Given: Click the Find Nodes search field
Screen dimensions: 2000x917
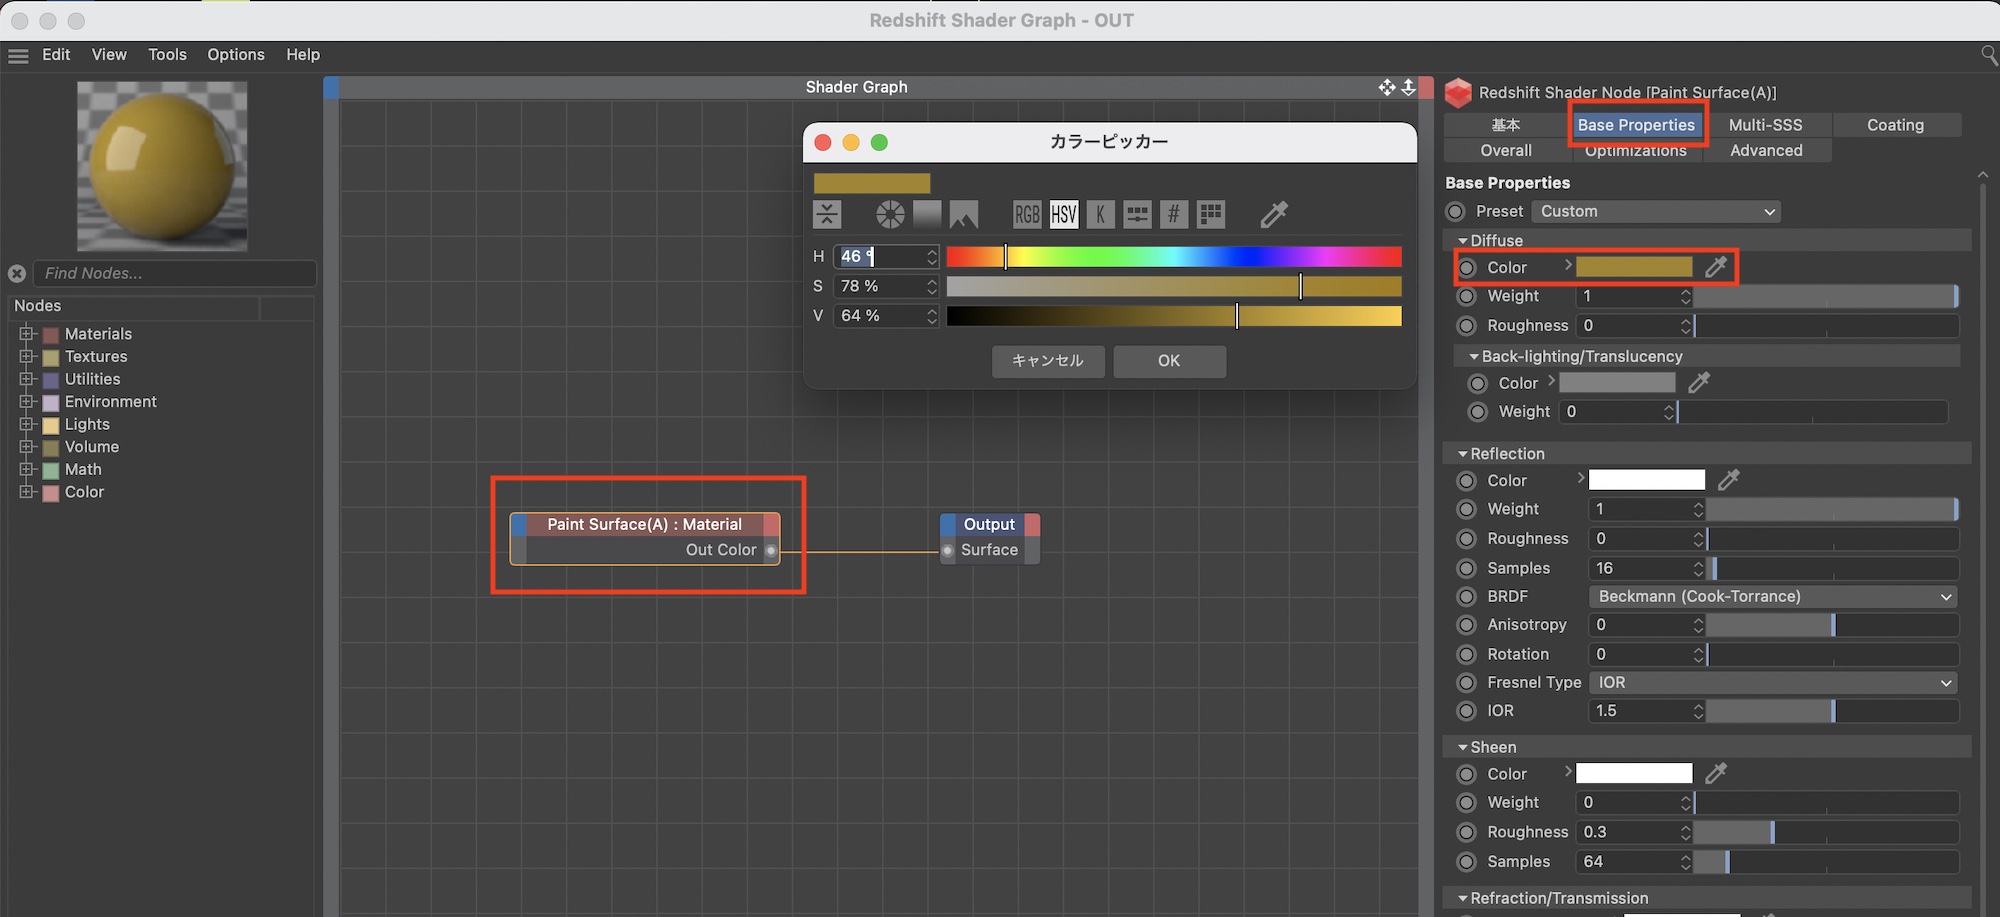Looking at the screenshot, I should click(x=175, y=274).
